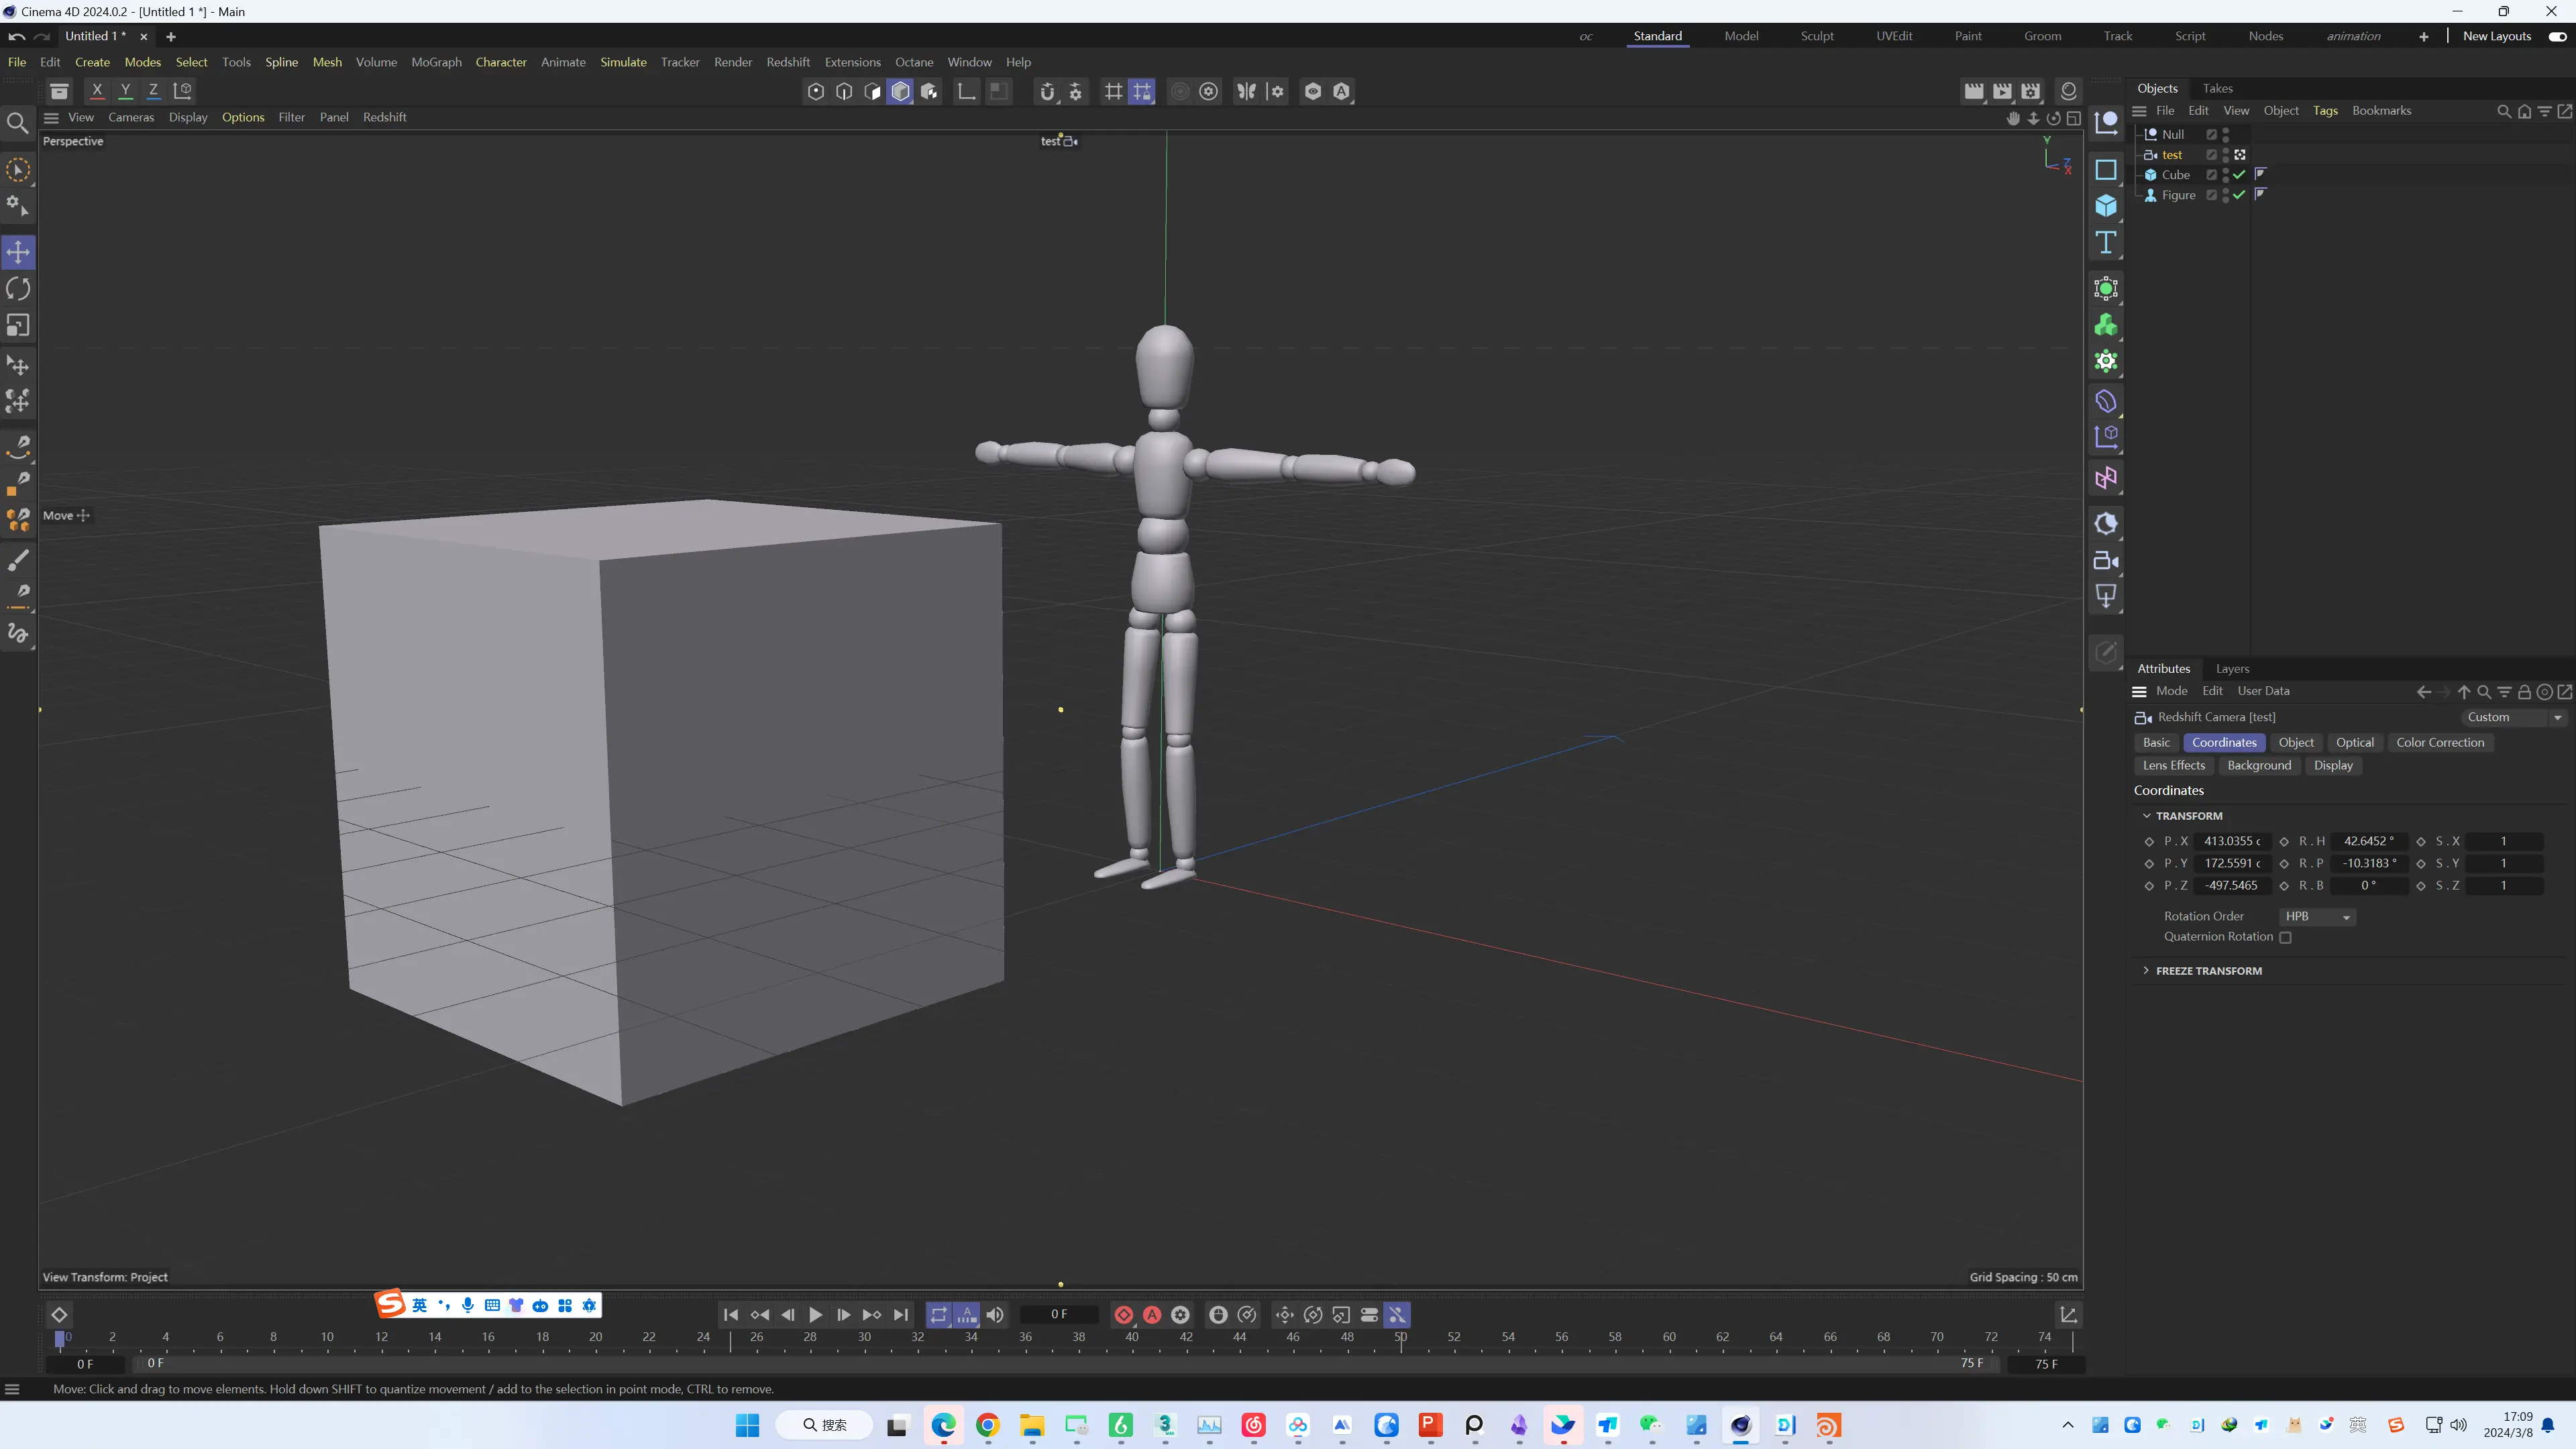Toggle X axis lock
Viewport: 2576px width, 1449px height.
(97, 91)
